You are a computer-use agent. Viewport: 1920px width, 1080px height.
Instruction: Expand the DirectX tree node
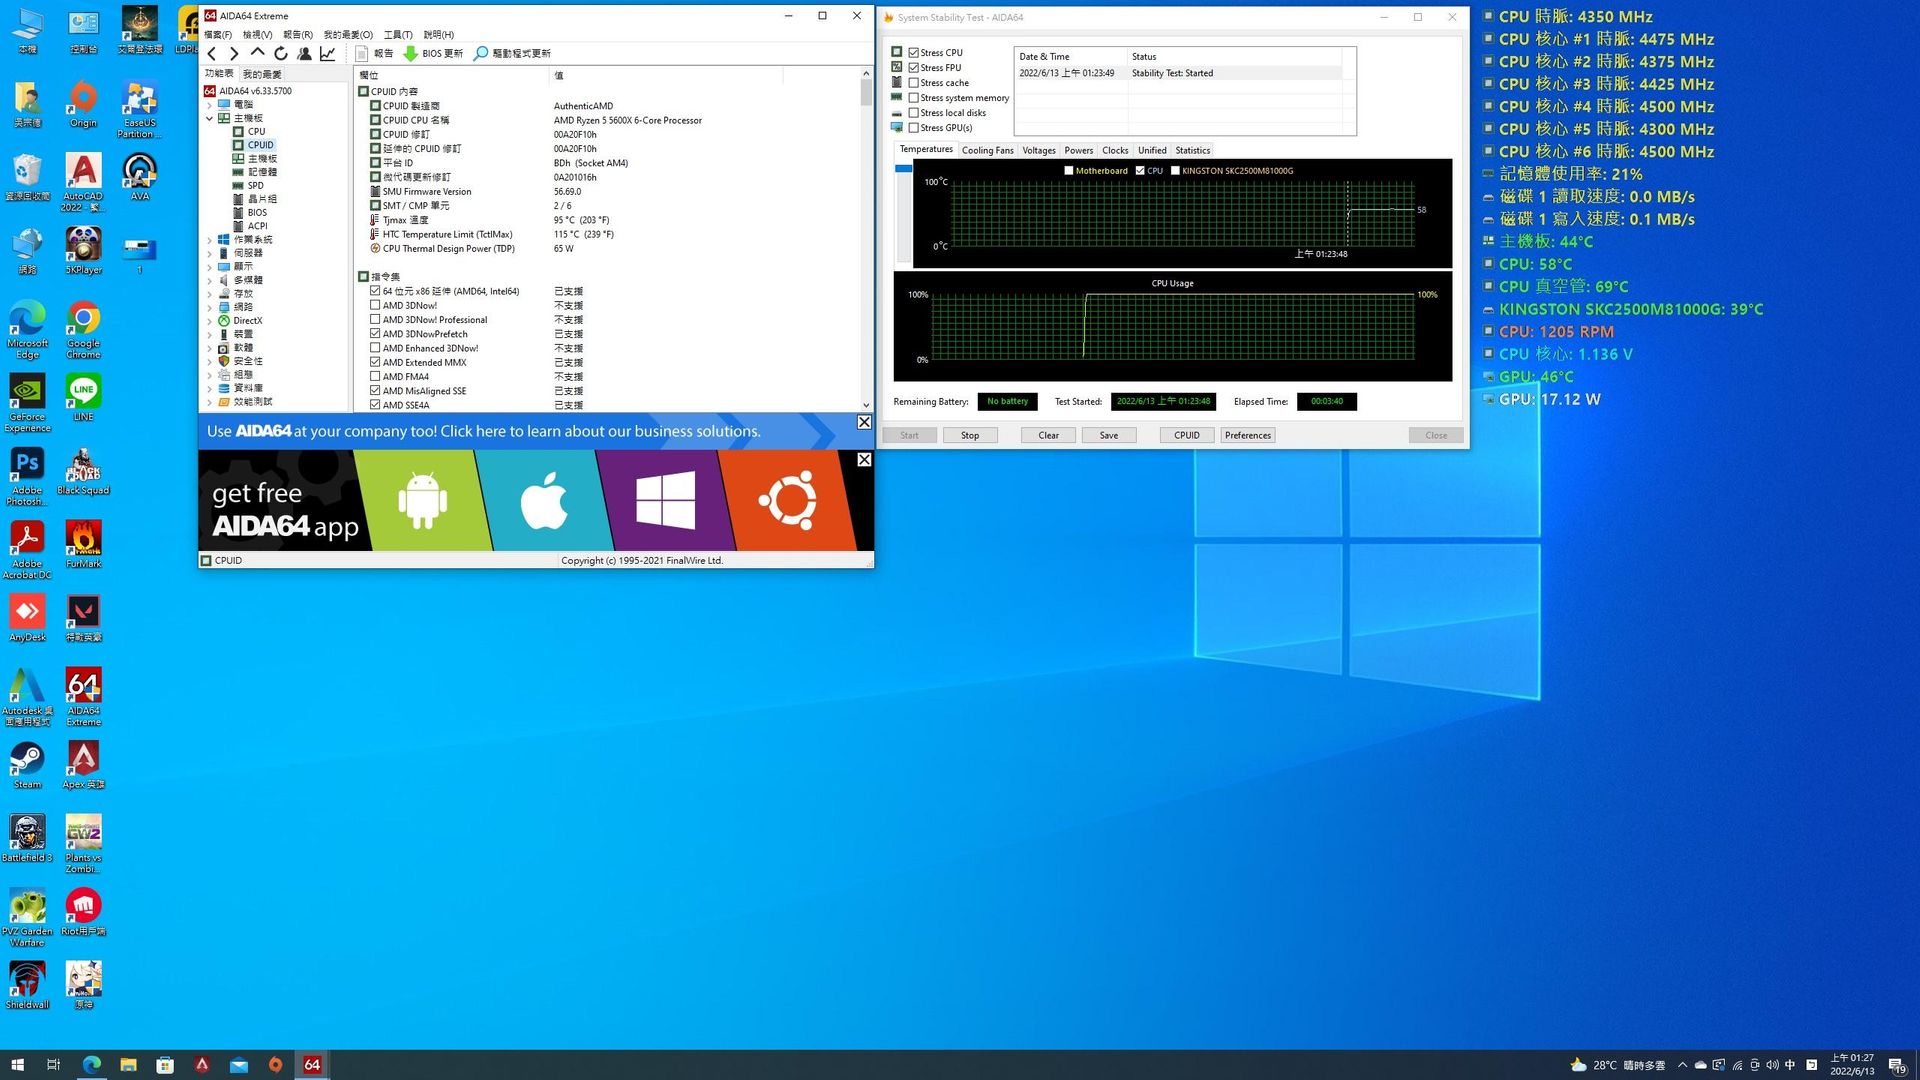click(x=210, y=321)
